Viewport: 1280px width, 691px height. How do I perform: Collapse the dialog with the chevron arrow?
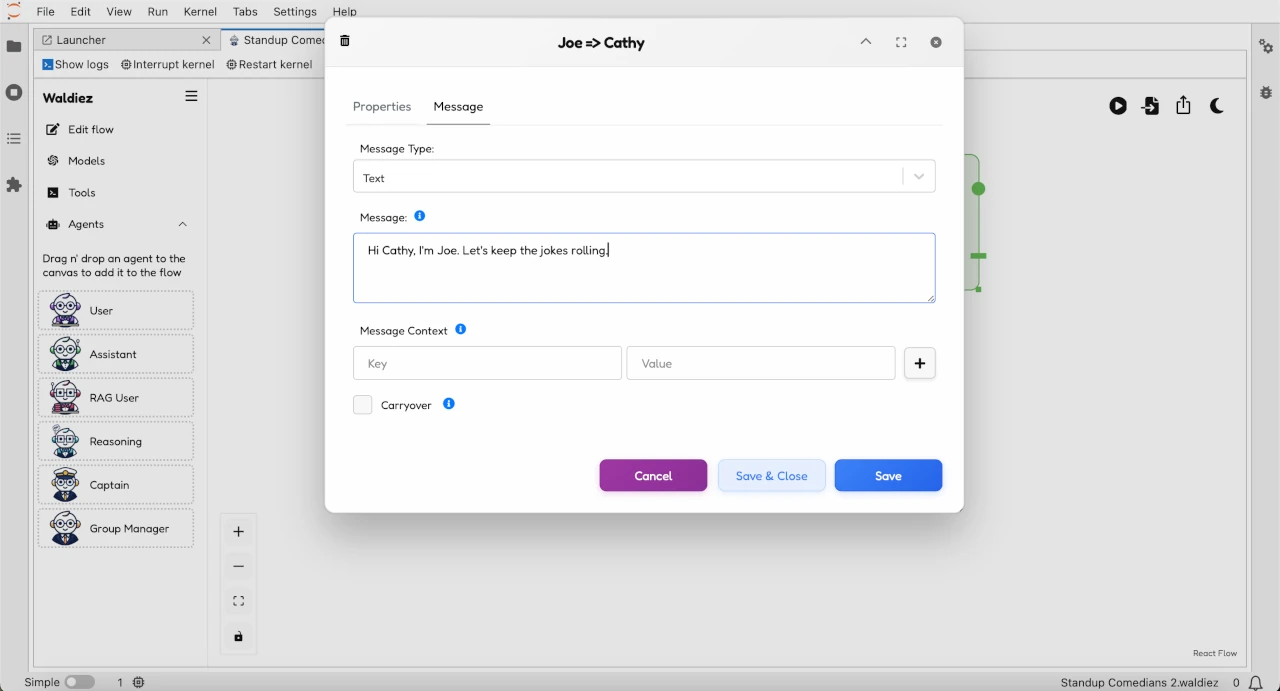[866, 42]
